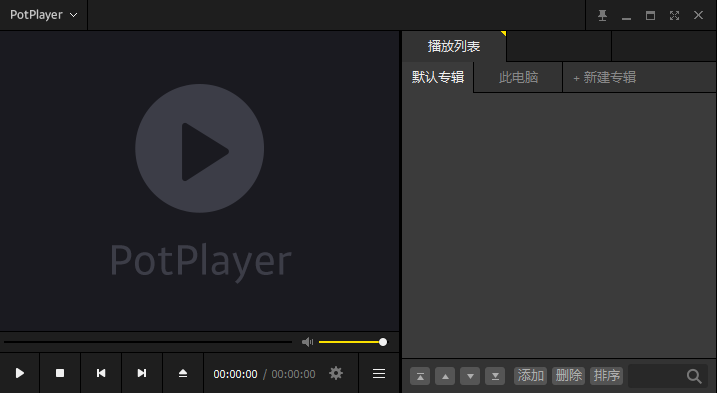Select the 播放列表 tab
The height and width of the screenshot is (393, 717).
(x=454, y=46)
